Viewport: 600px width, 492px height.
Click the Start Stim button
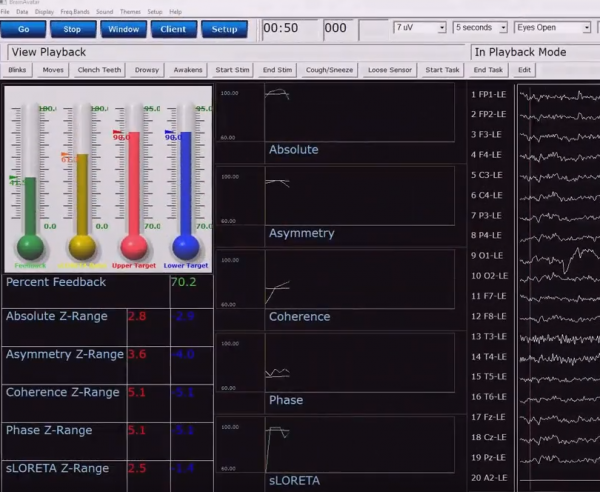pyautogui.click(x=232, y=70)
